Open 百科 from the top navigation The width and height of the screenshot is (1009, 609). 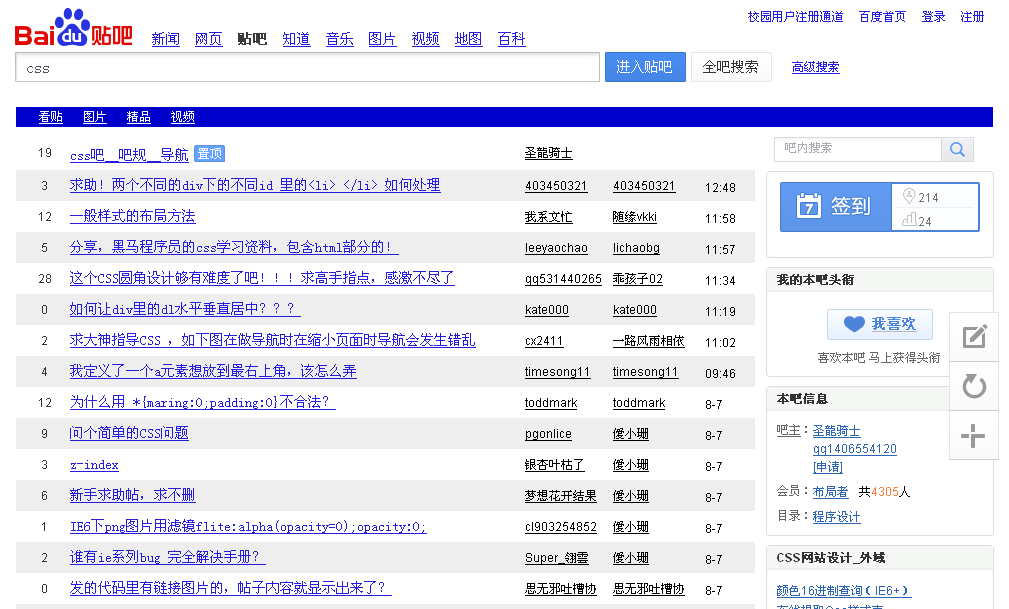[511, 38]
